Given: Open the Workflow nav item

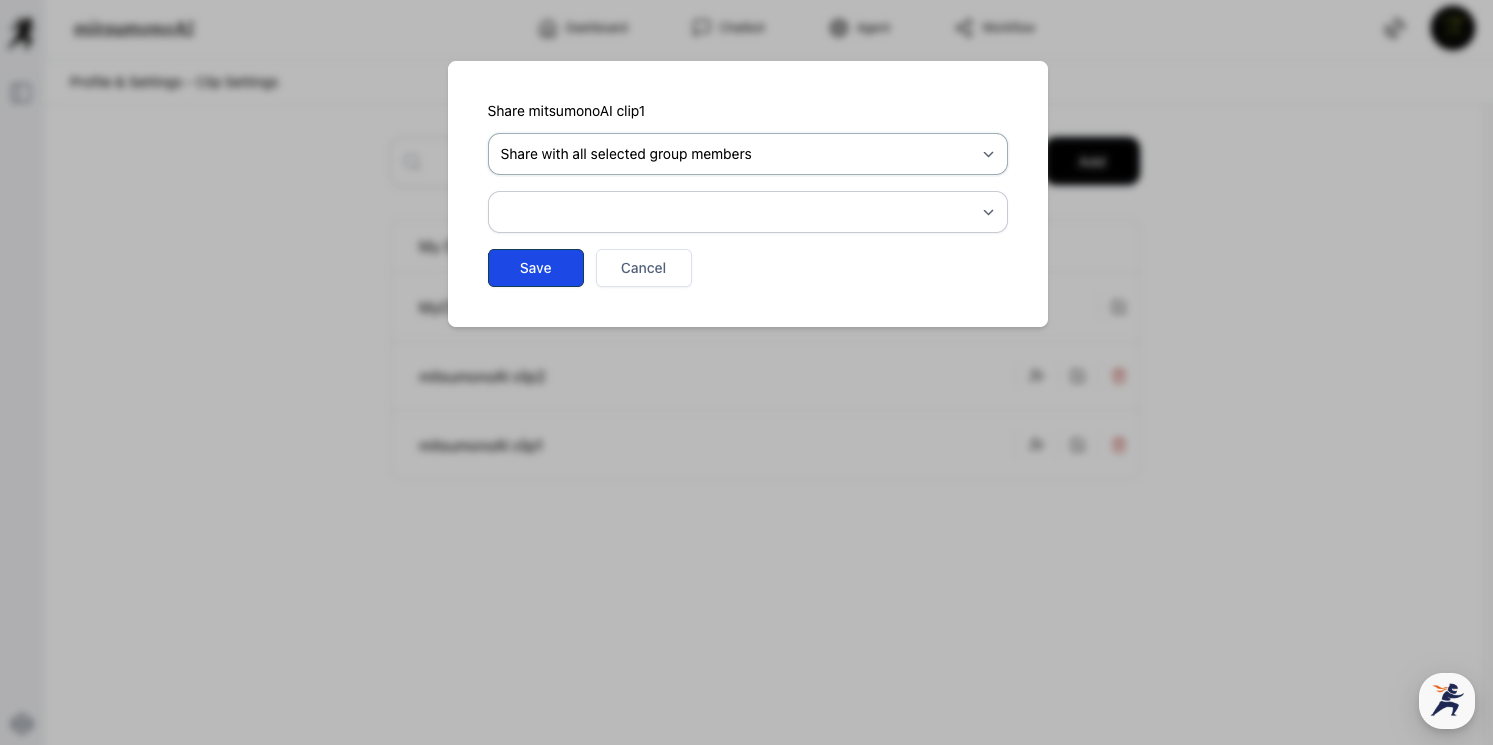Looking at the screenshot, I should pyautogui.click(x=995, y=28).
